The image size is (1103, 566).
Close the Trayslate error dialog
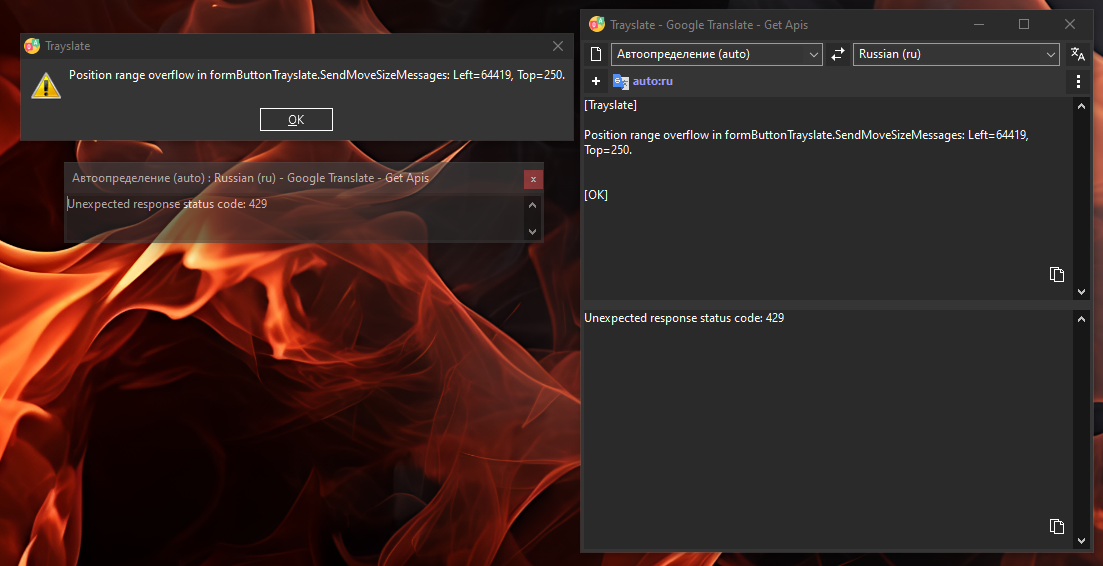[x=558, y=46]
